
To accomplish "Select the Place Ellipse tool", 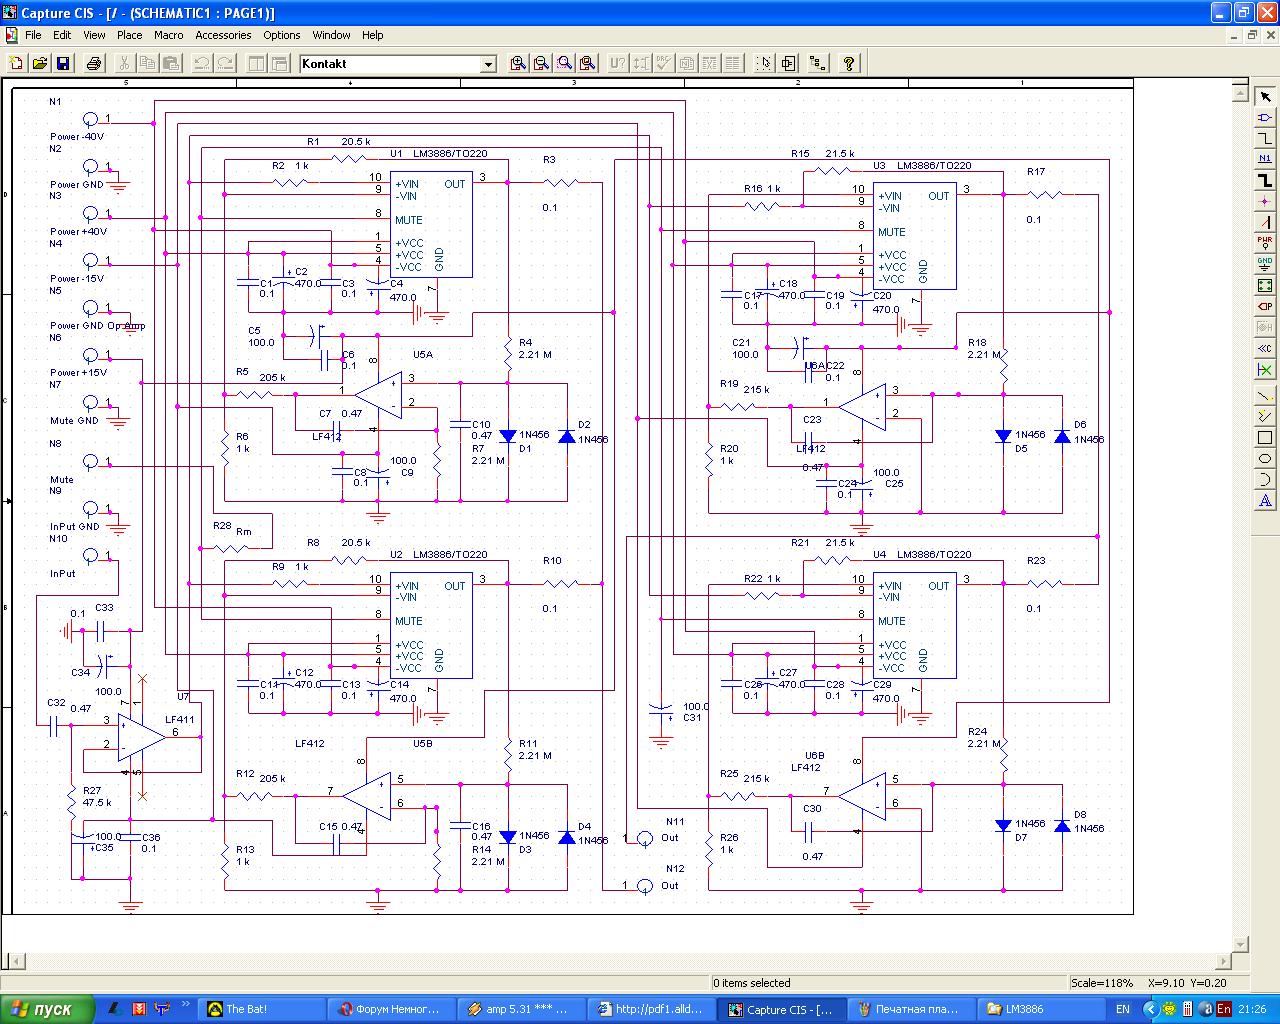I will coord(1265,459).
